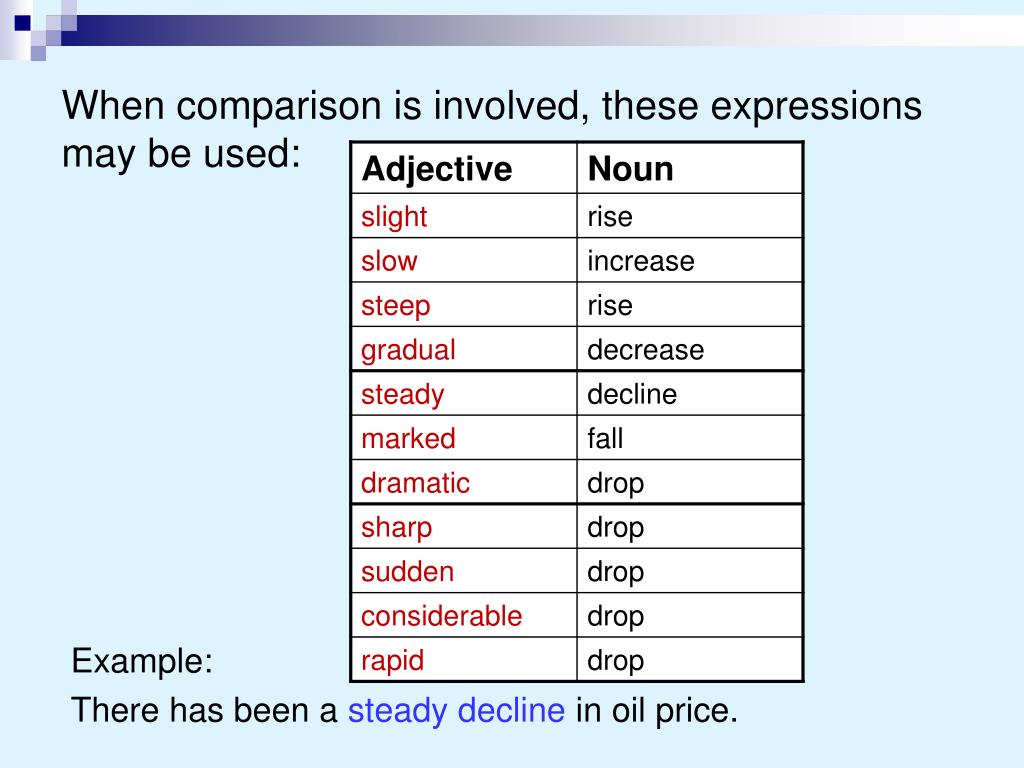Click the 'decline' noun in table
The image size is (1024, 768).
(x=690, y=394)
